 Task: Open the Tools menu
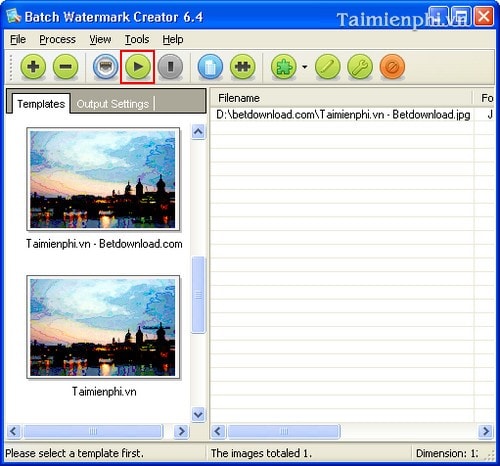click(137, 39)
